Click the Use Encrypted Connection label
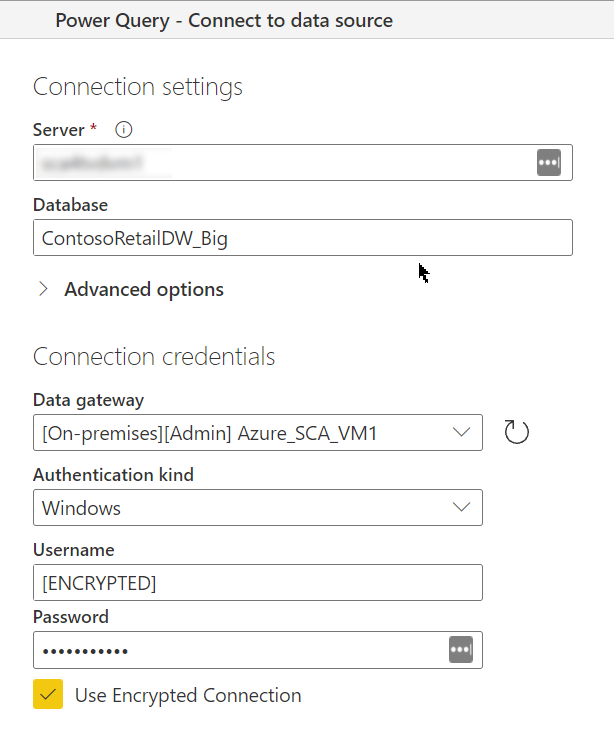614x739 pixels. pos(188,695)
